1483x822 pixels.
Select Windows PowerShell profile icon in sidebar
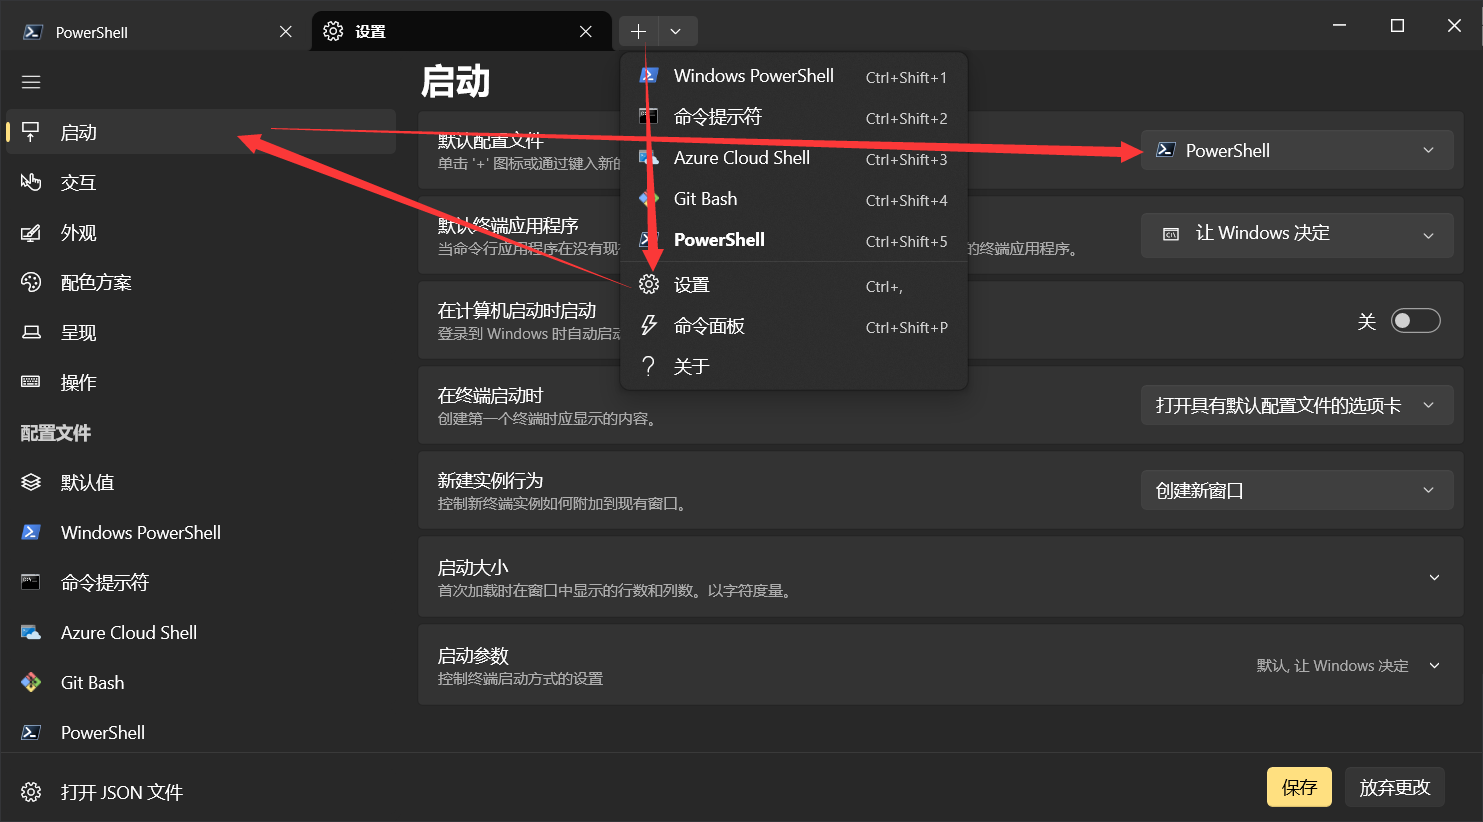pos(31,532)
